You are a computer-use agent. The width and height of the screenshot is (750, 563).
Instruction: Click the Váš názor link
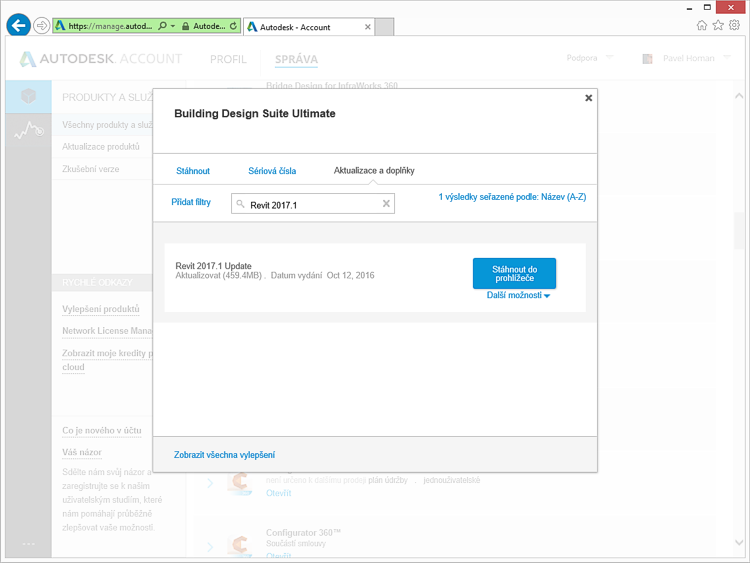click(x=82, y=453)
